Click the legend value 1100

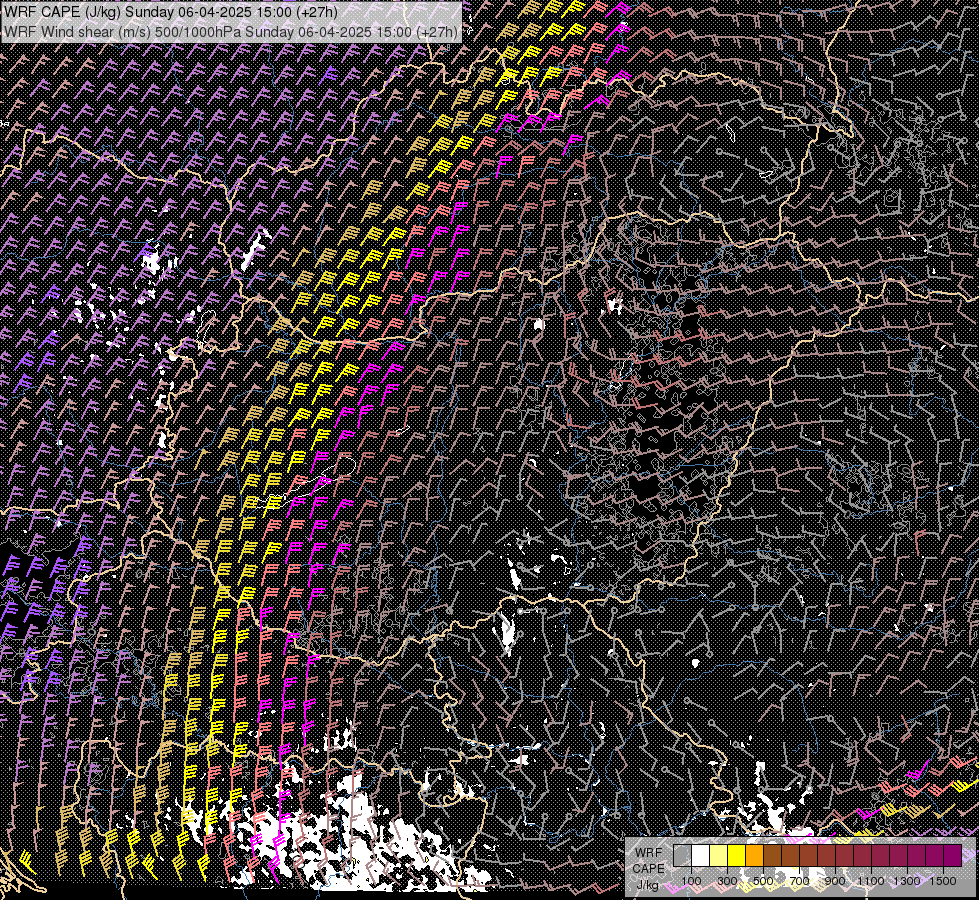[x=871, y=881]
